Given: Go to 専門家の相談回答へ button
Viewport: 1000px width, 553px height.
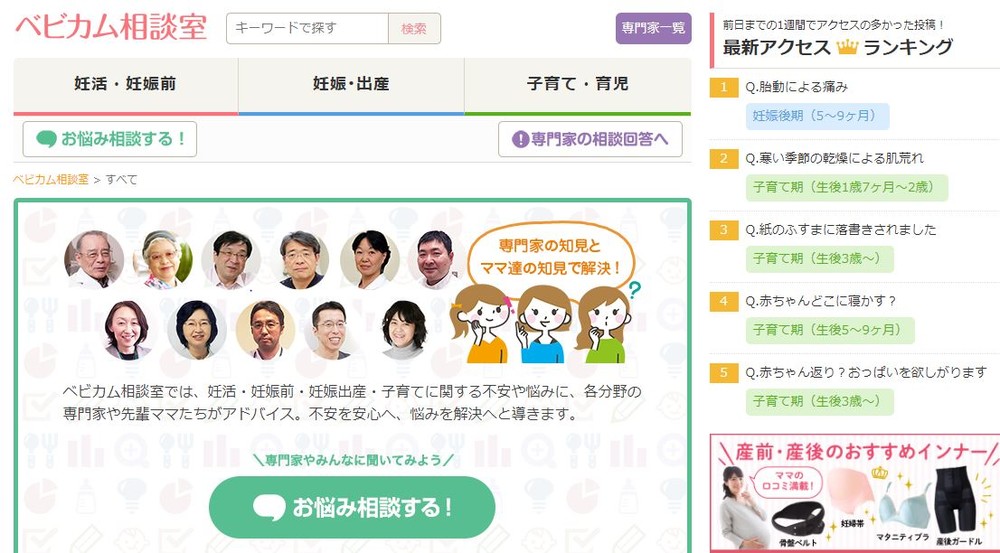Looking at the screenshot, I should click(x=590, y=139).
